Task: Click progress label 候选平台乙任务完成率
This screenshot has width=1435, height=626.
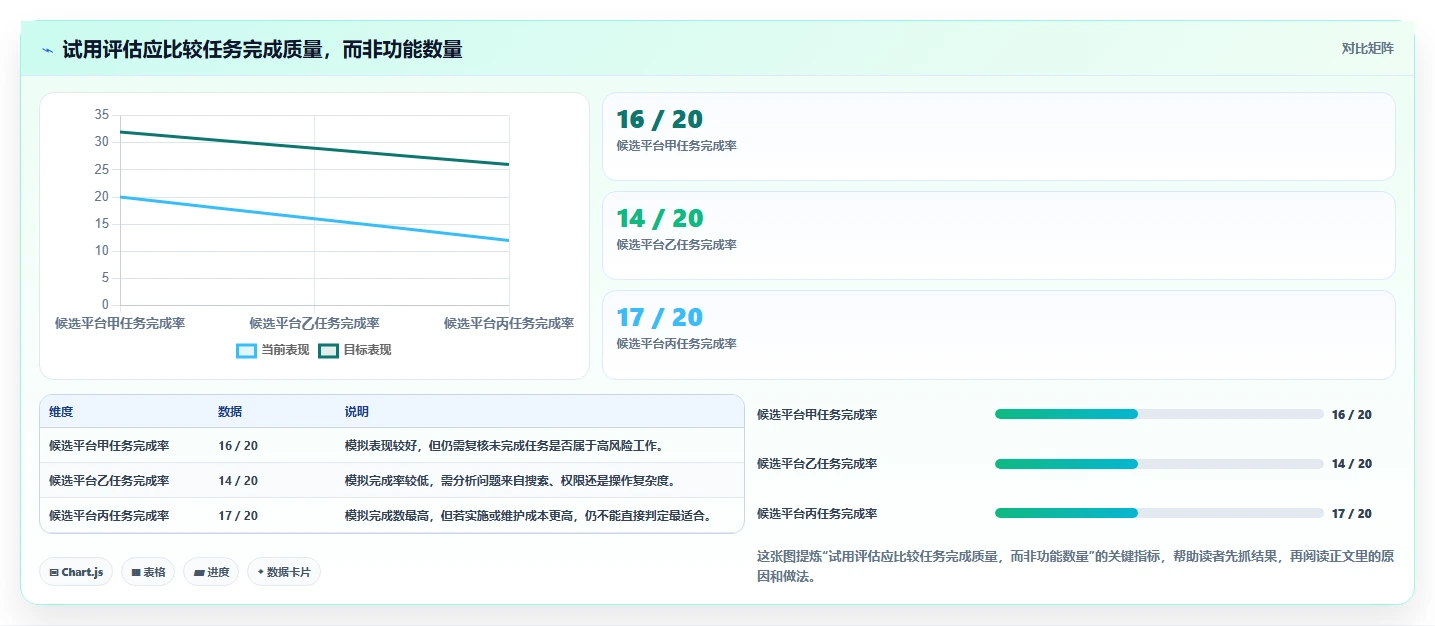Action: (817, 464)
